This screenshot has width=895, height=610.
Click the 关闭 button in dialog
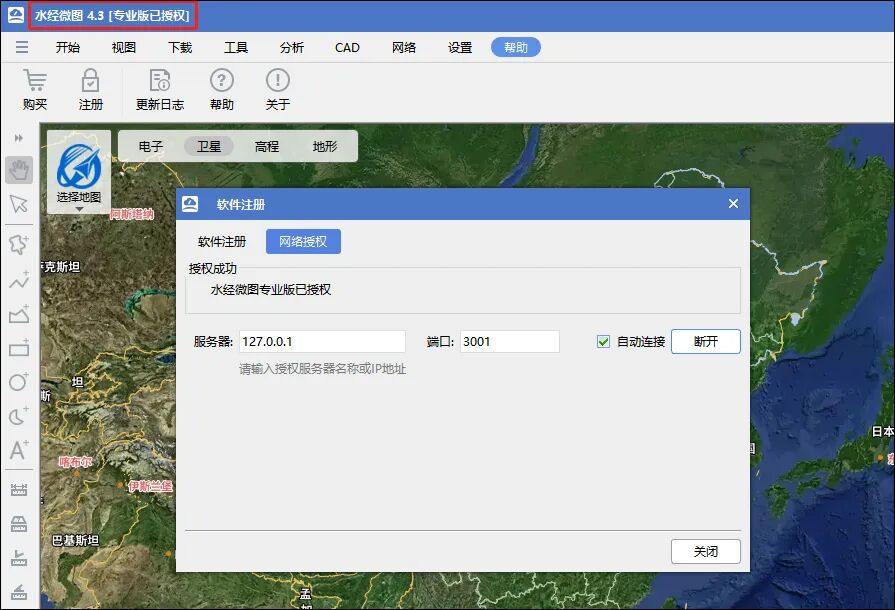click(x=705, y=551)
